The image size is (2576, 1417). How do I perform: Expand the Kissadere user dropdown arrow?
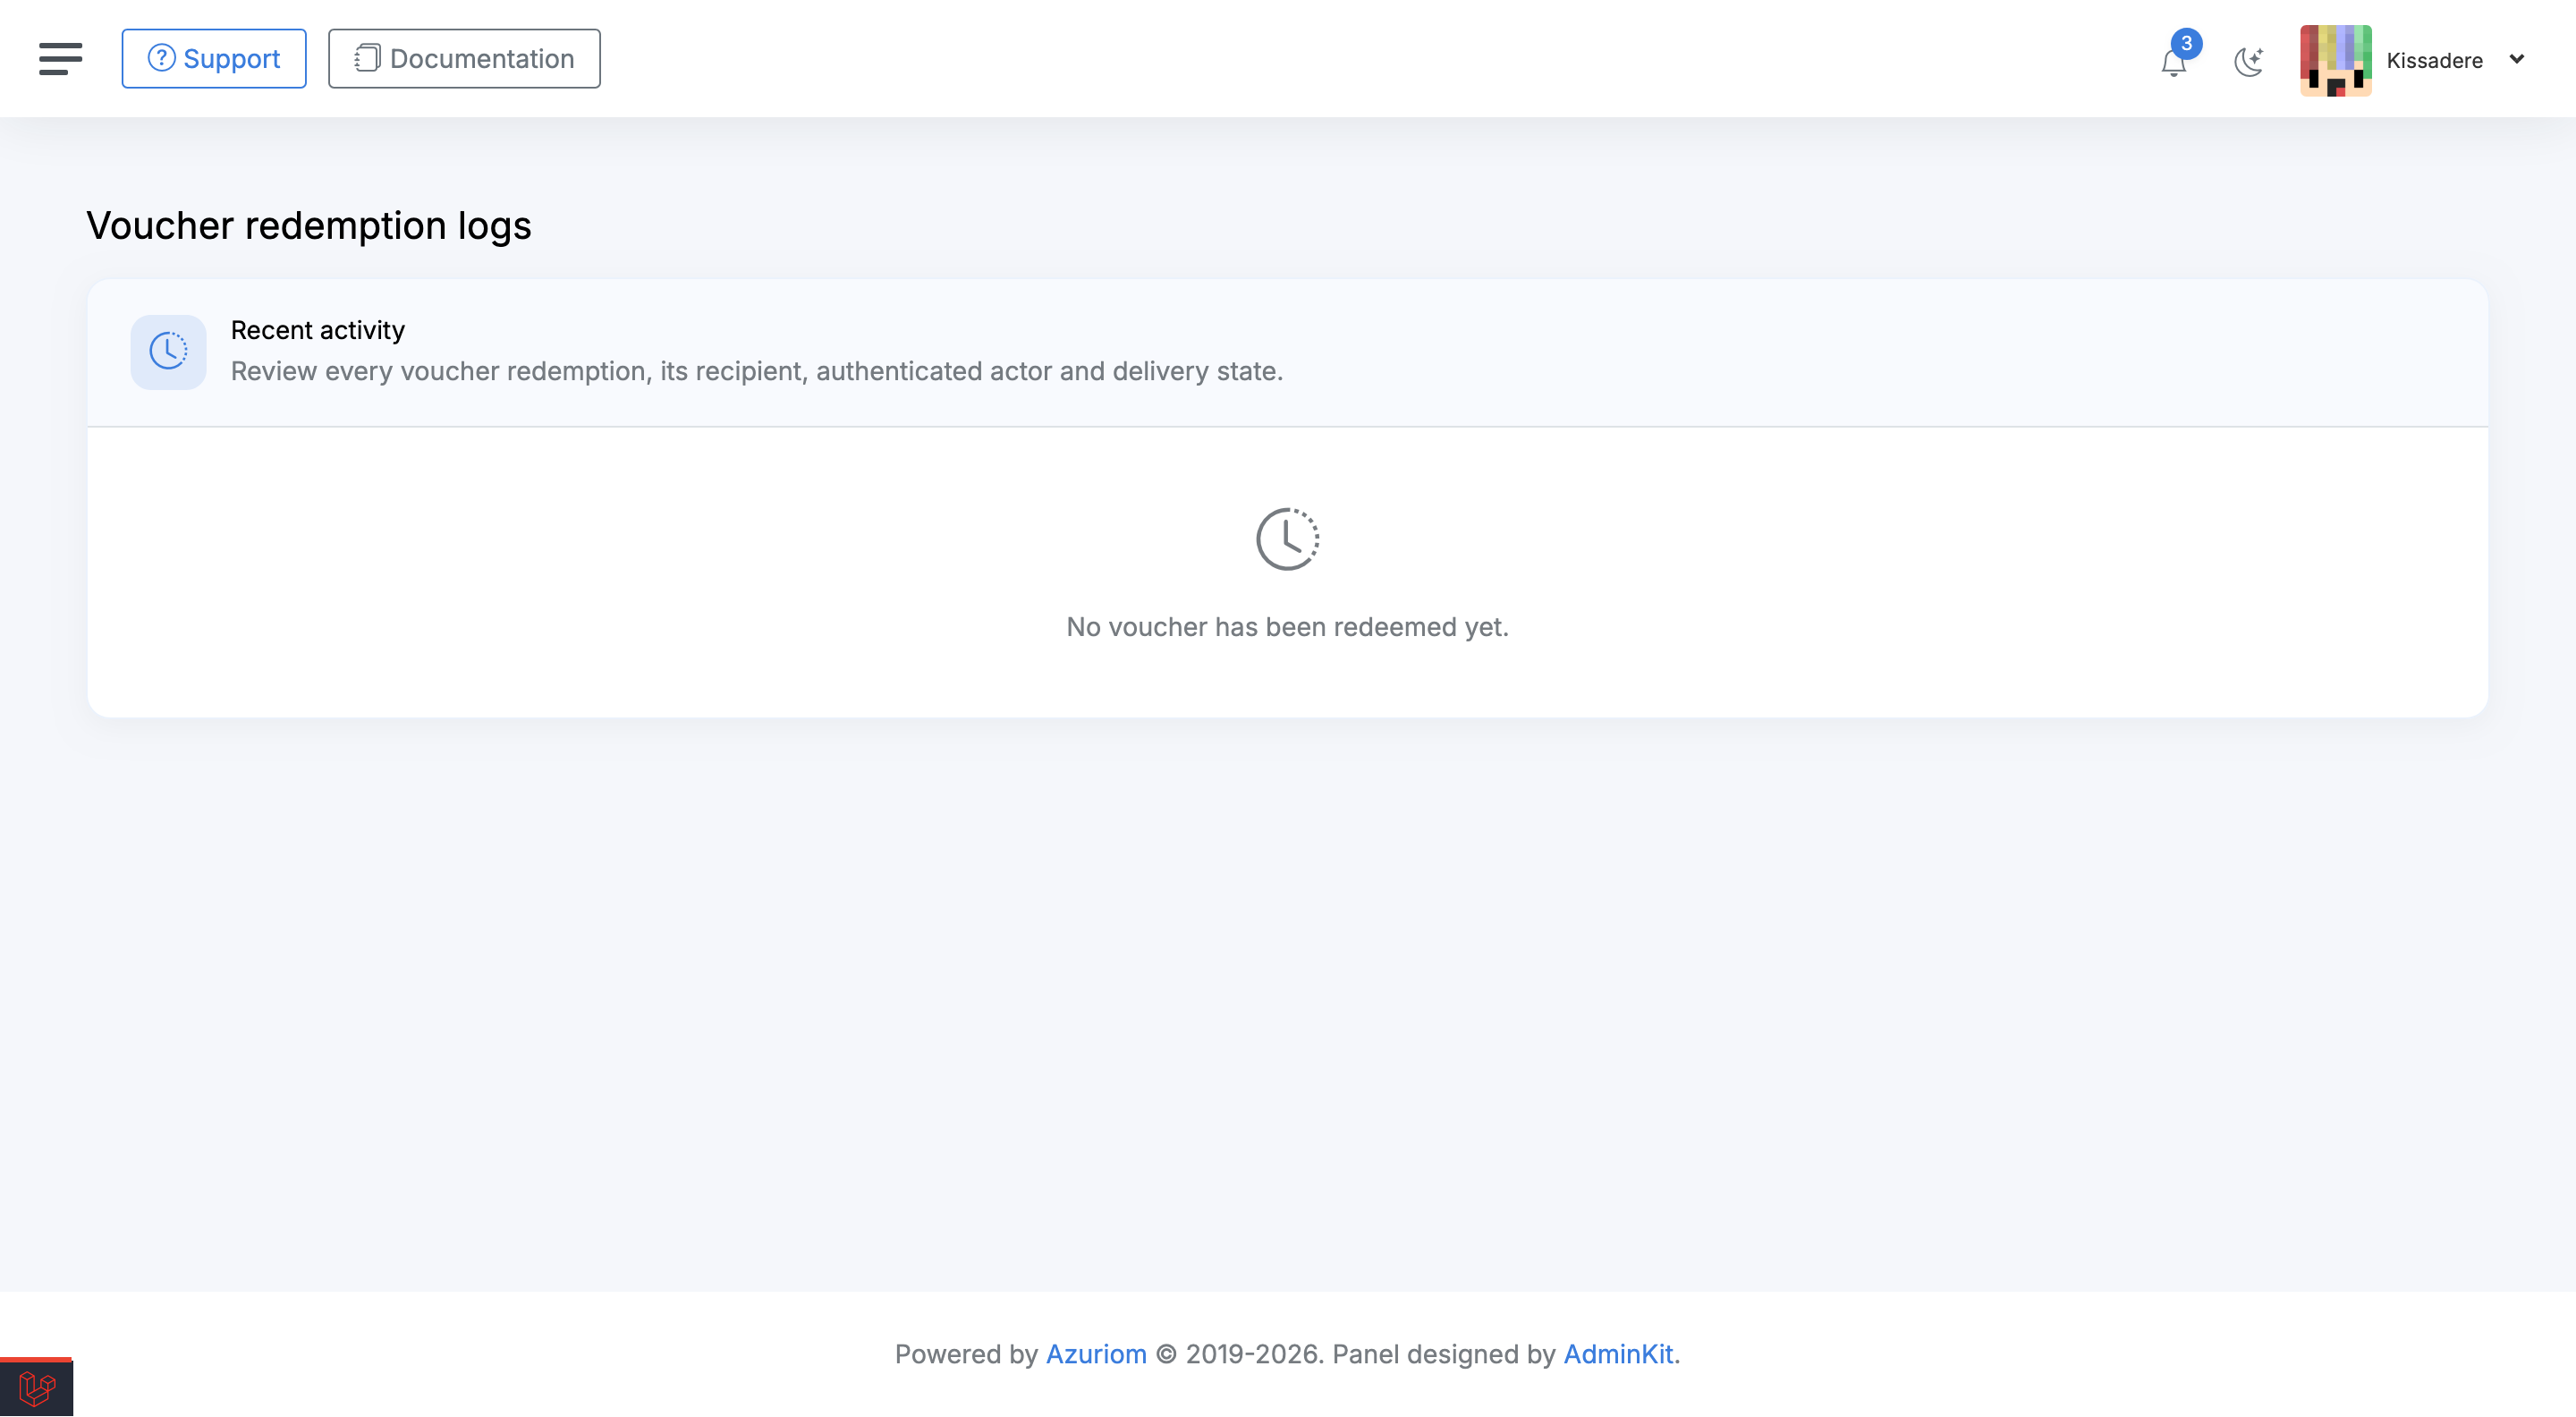click(2517, 59)
